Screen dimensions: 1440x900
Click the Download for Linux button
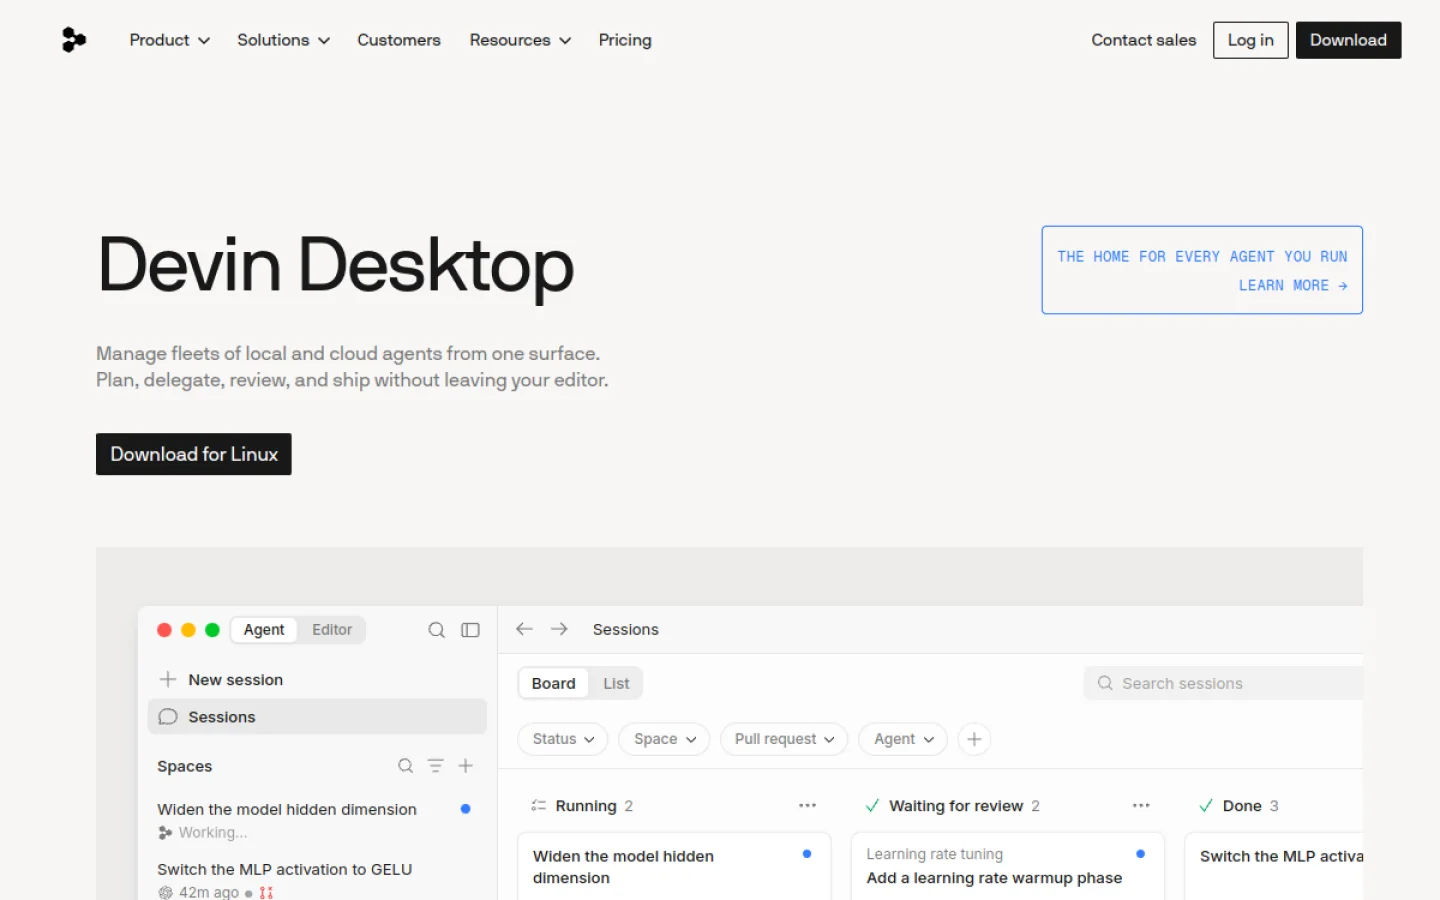click(x=194, y=454)
